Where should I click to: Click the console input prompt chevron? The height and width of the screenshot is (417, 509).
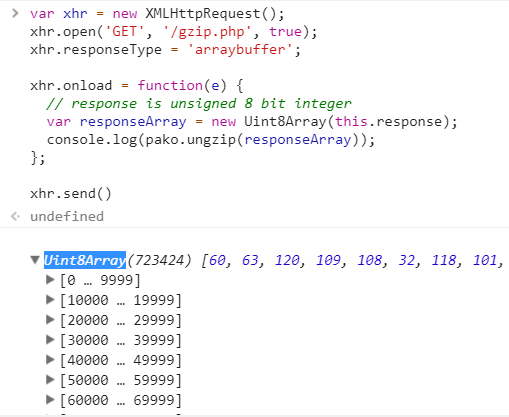(15, 13)
